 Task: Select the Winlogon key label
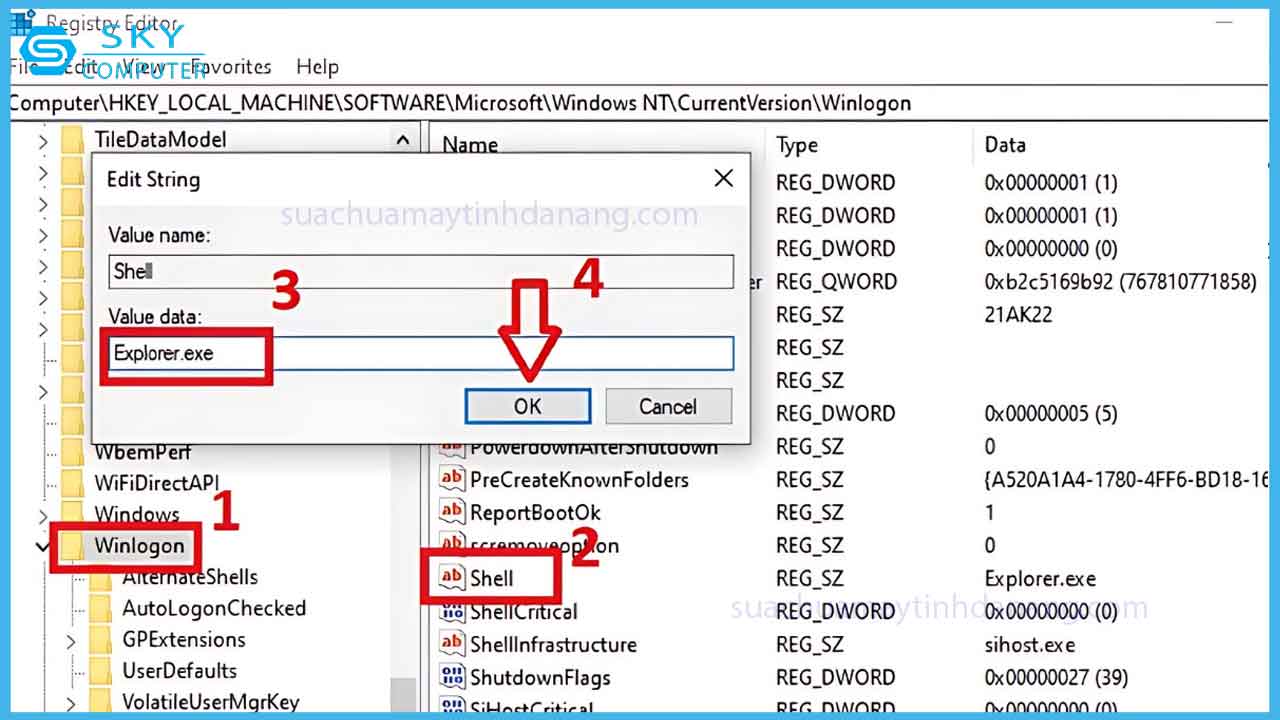point(139,546)
